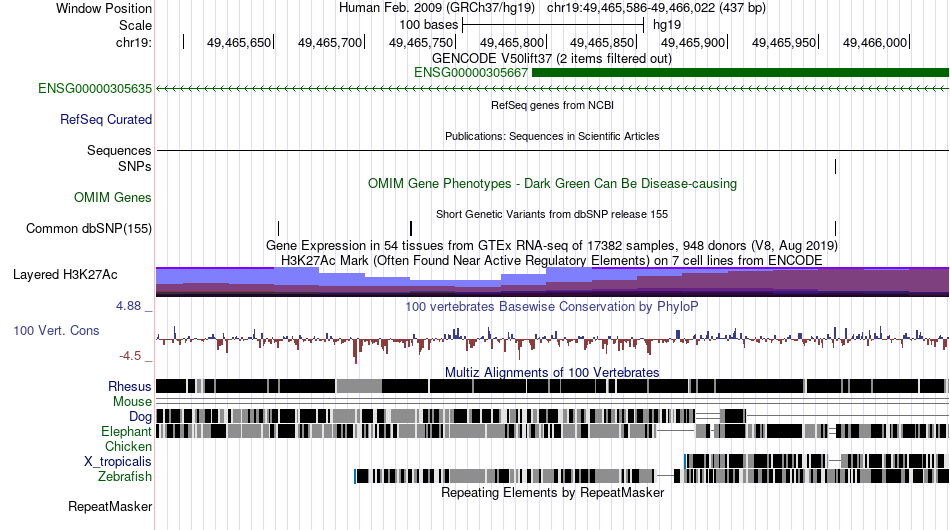Click Multiz Alignments of 100 Vertebrates title
Viewport: 950px width, 530px height.
pos(552,372)
